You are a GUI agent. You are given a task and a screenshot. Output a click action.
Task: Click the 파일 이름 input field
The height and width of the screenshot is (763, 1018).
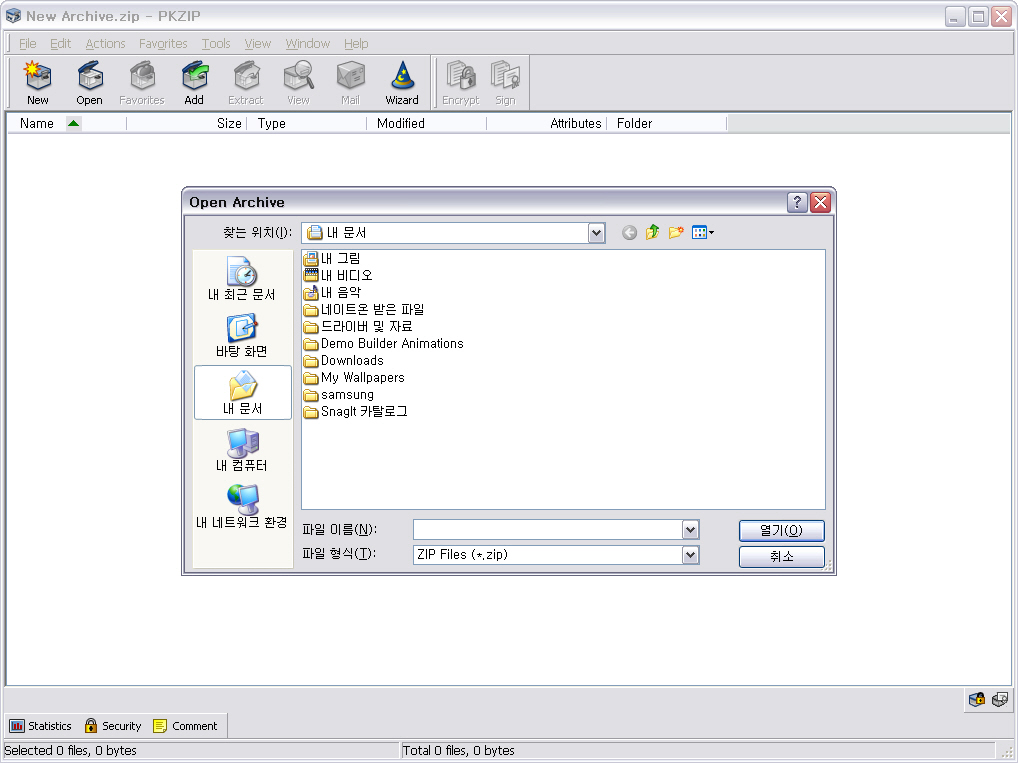point(548,530)
